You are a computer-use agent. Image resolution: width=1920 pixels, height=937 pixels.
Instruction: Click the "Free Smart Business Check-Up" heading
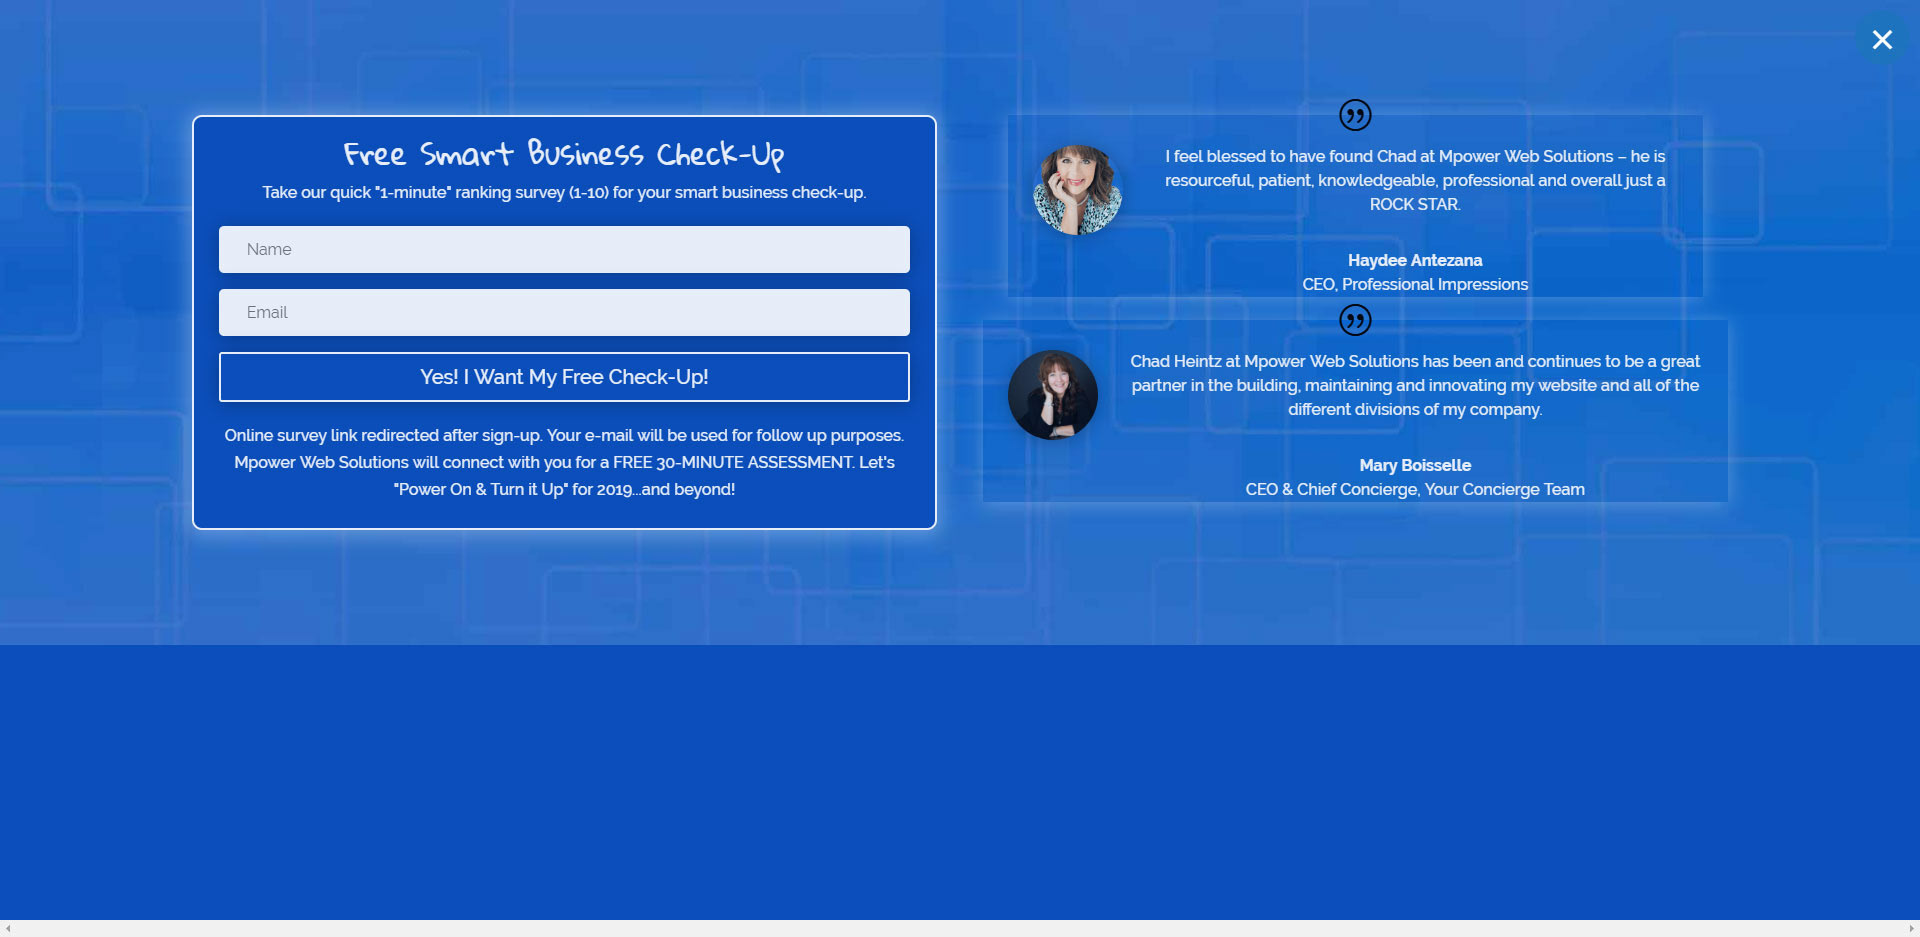[x=564, y=154]
